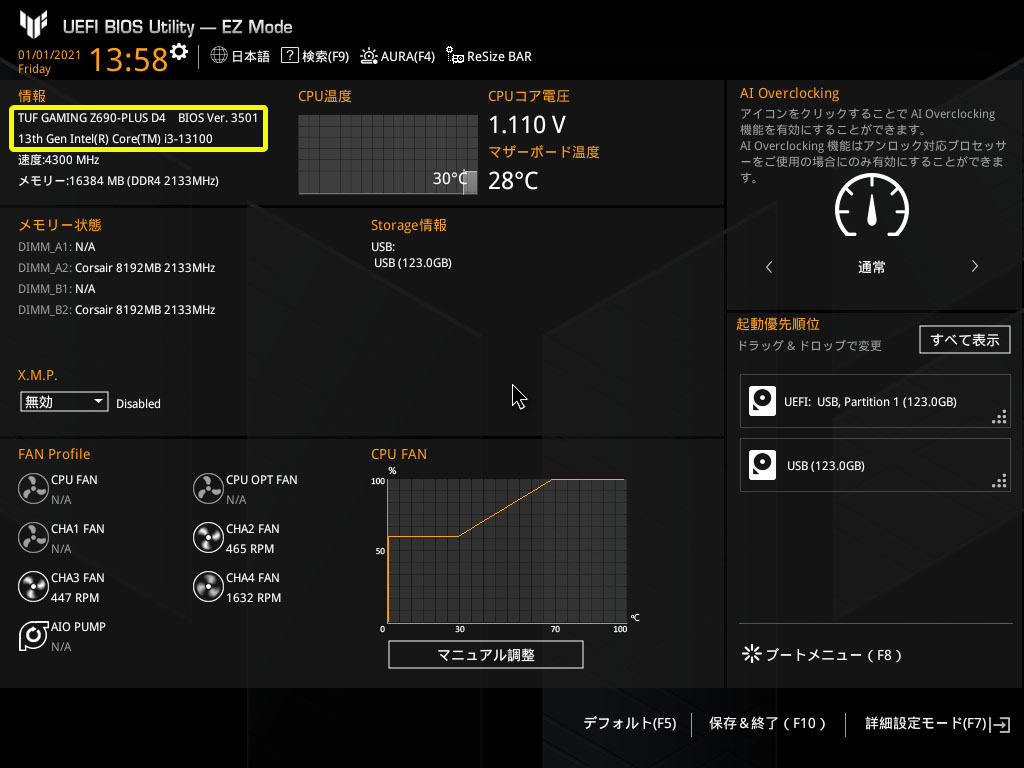The width and height of the screenshot is (1024, 768).
Task: Click すべて表示 in 起動優先順位 panel
Action: [964, 340]
